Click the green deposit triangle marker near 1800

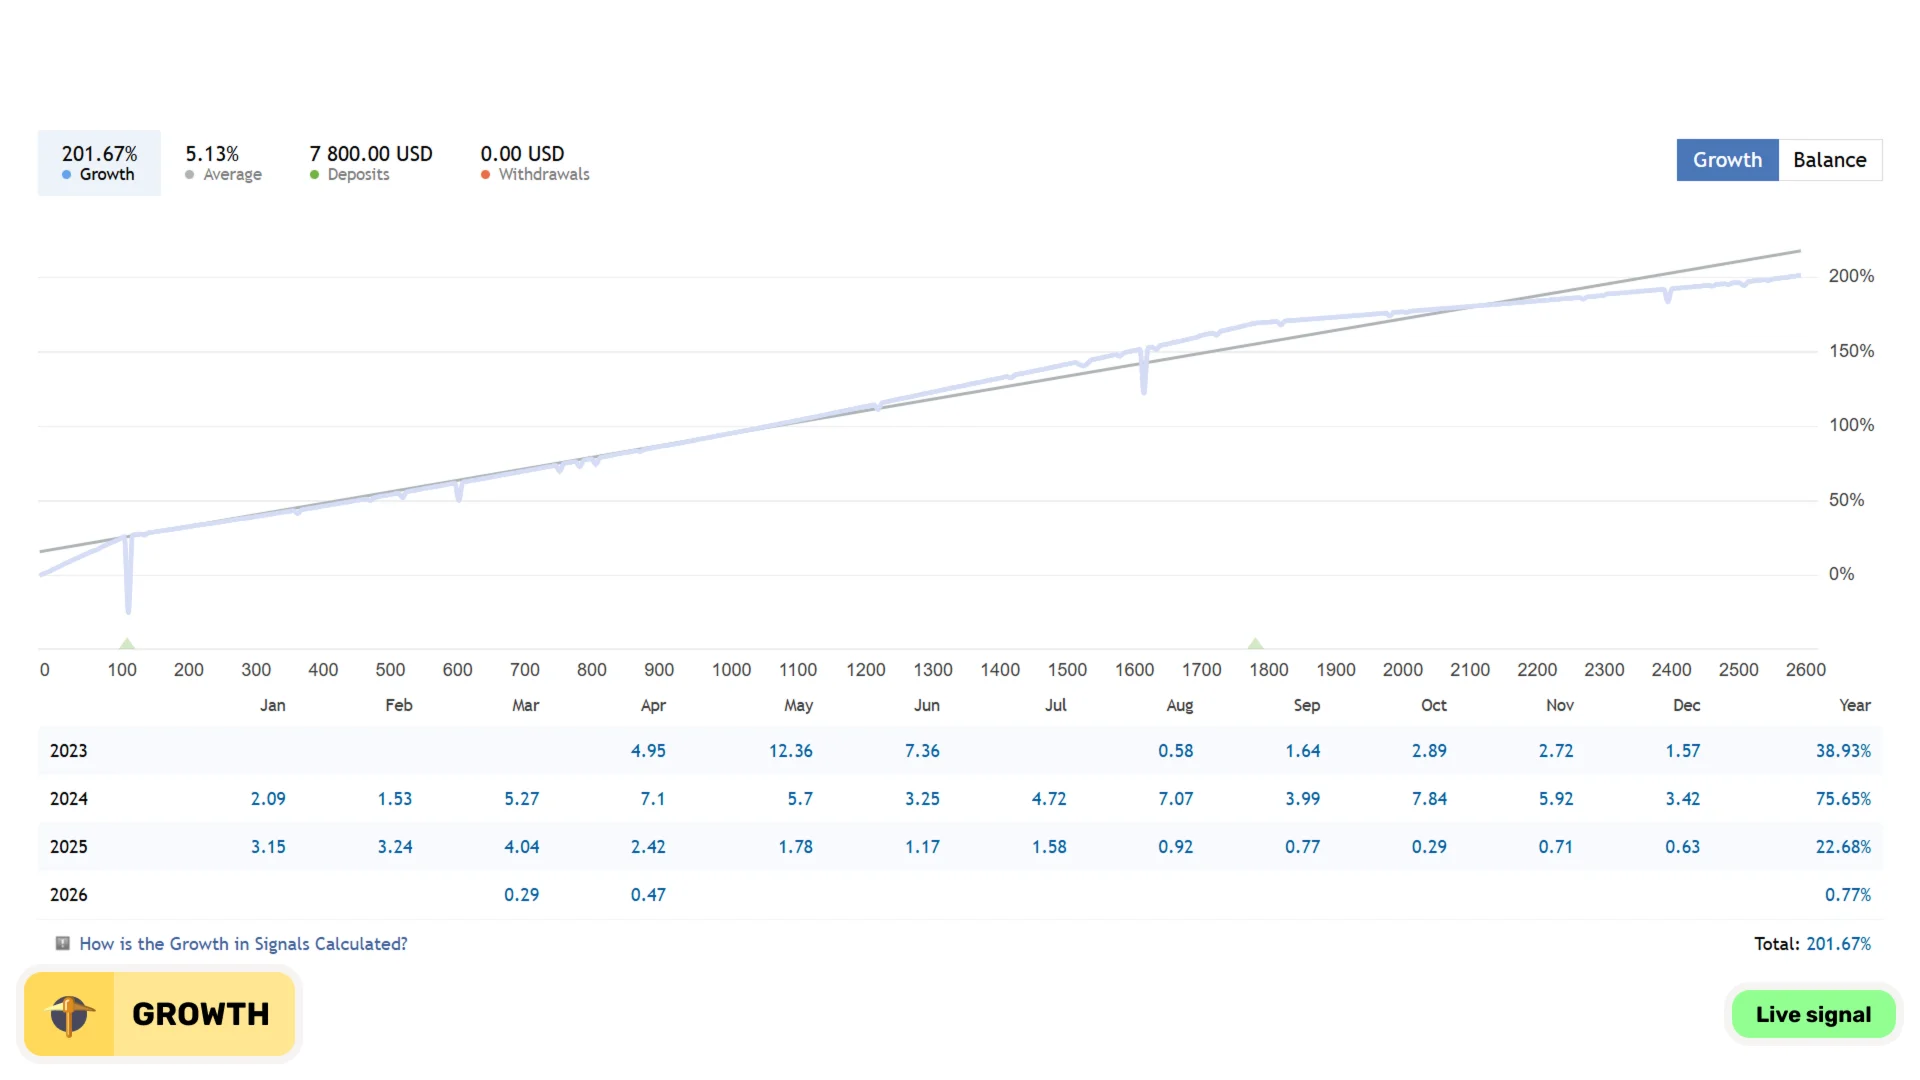tap(1256, 643)
